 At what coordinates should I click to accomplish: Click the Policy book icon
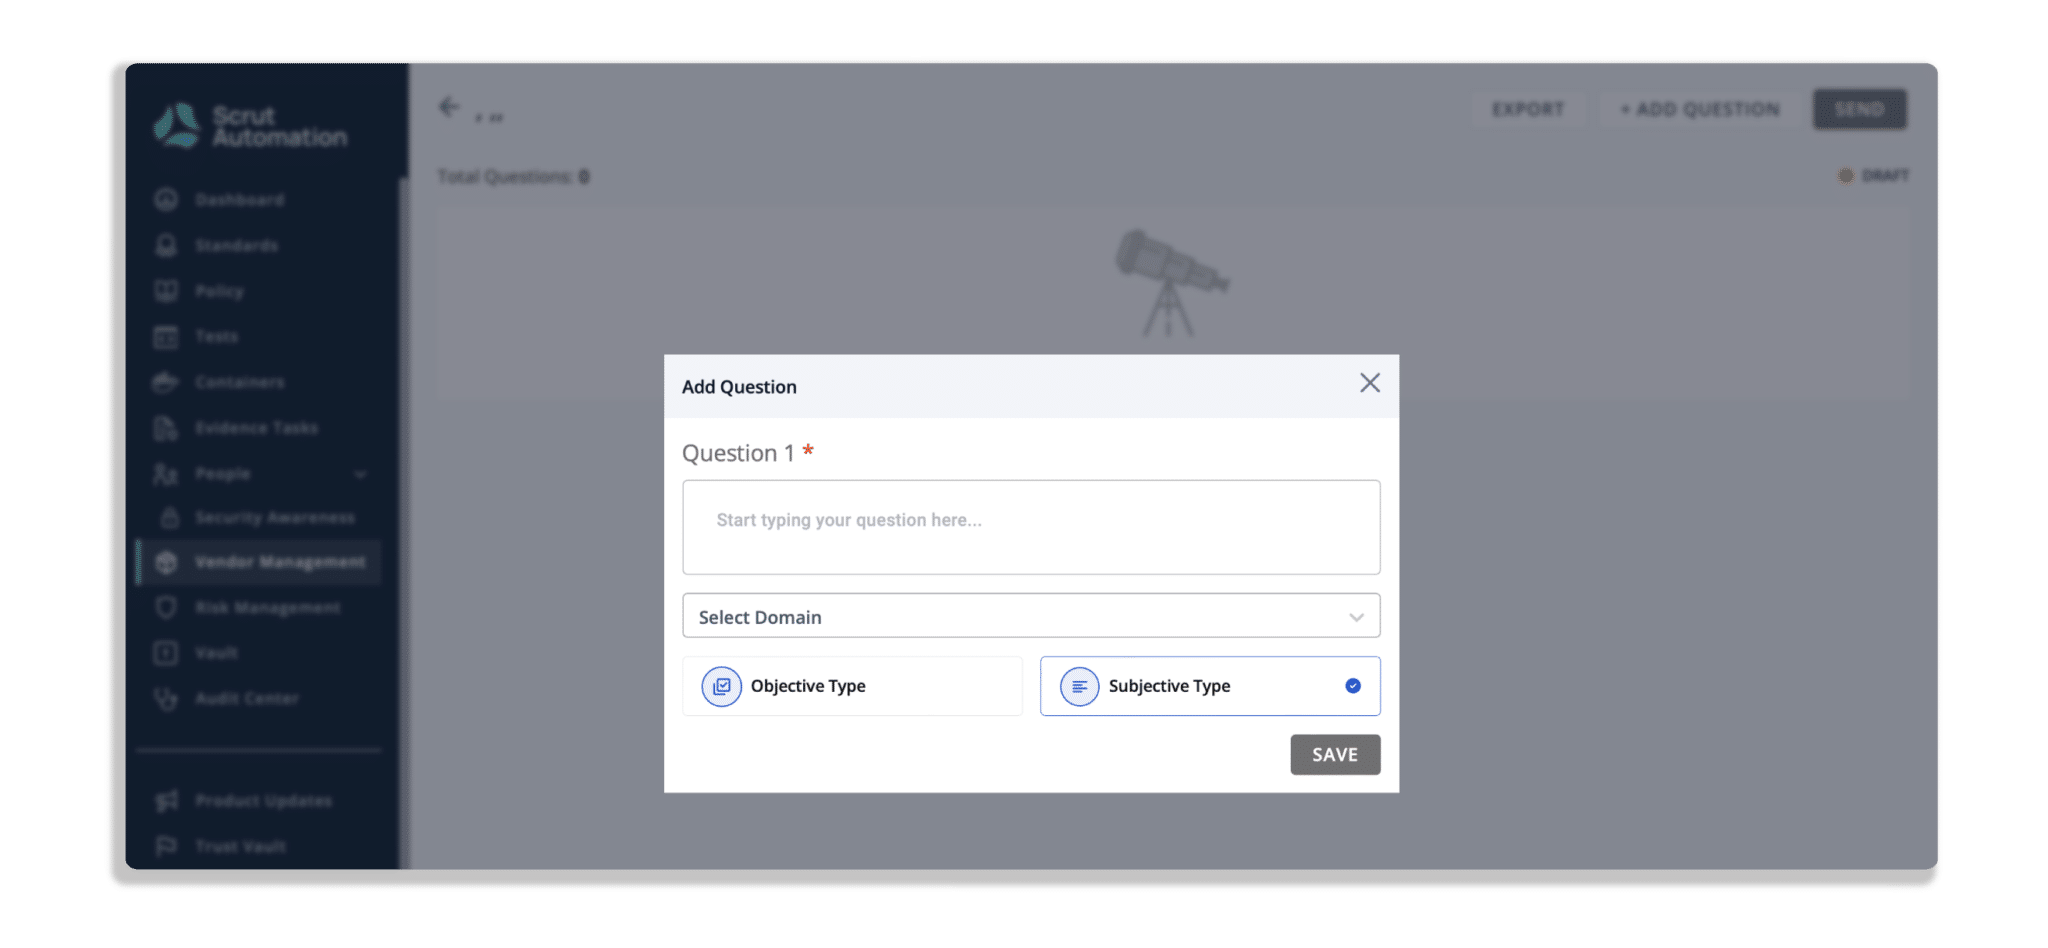166,291
